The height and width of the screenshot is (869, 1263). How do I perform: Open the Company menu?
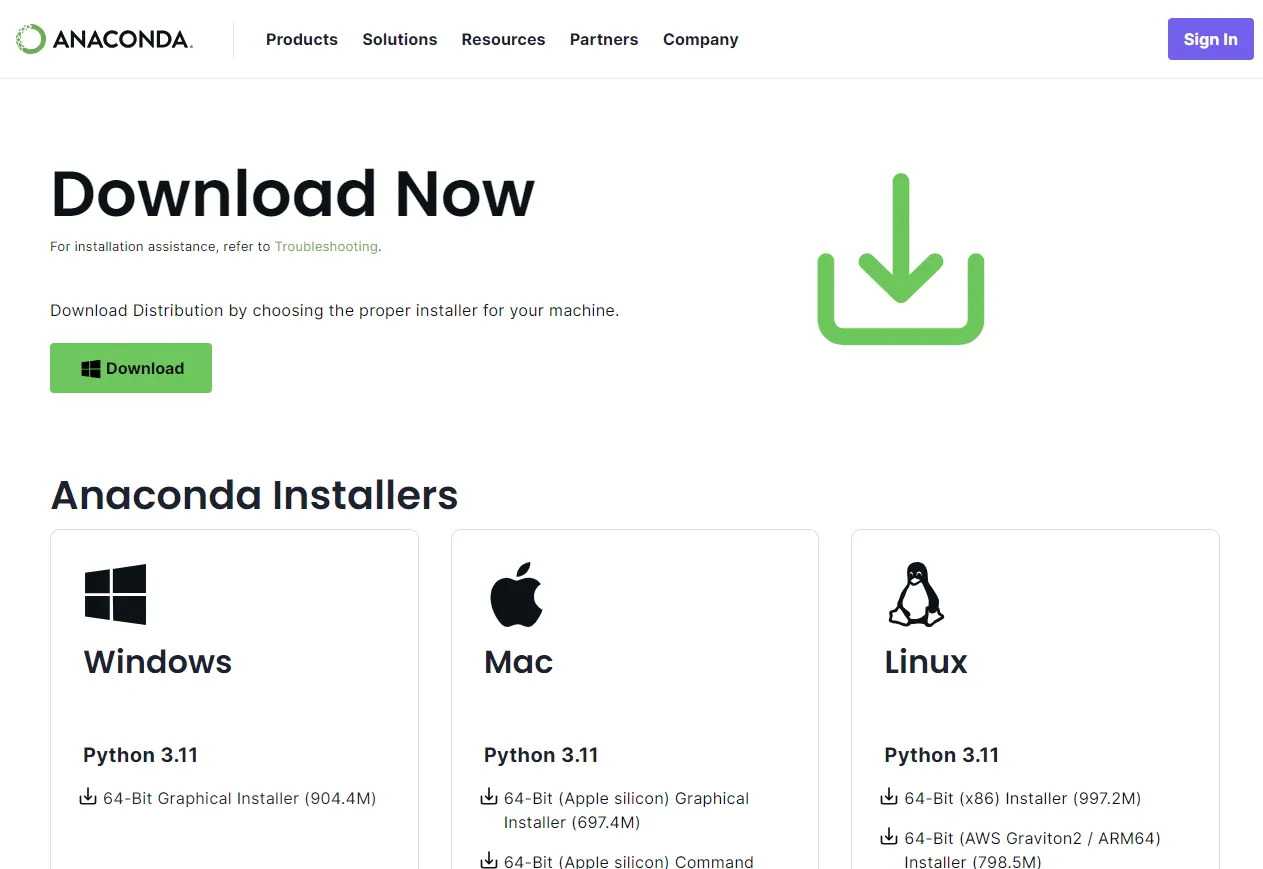tap(701, 40)
